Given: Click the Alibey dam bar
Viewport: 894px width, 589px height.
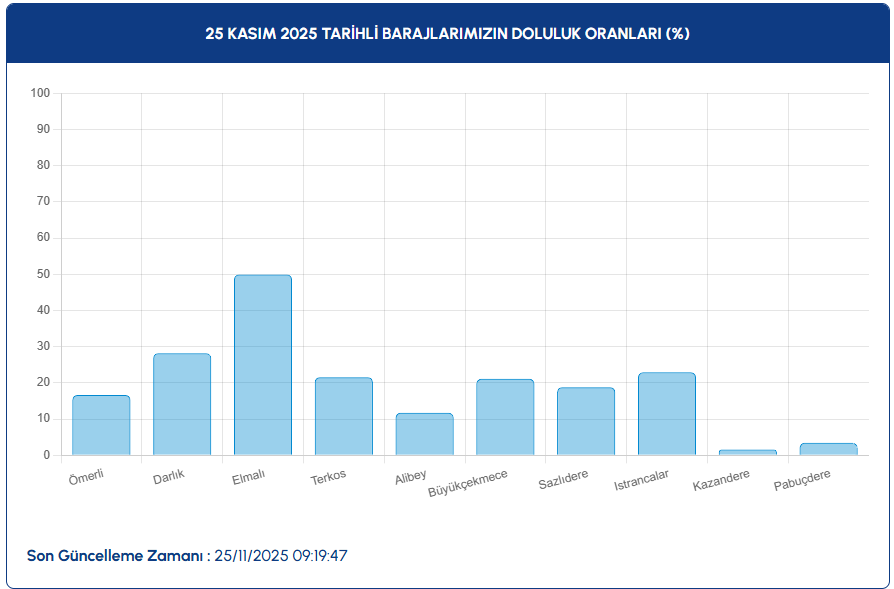Looking at the screenshot, I should coord(424,435).
